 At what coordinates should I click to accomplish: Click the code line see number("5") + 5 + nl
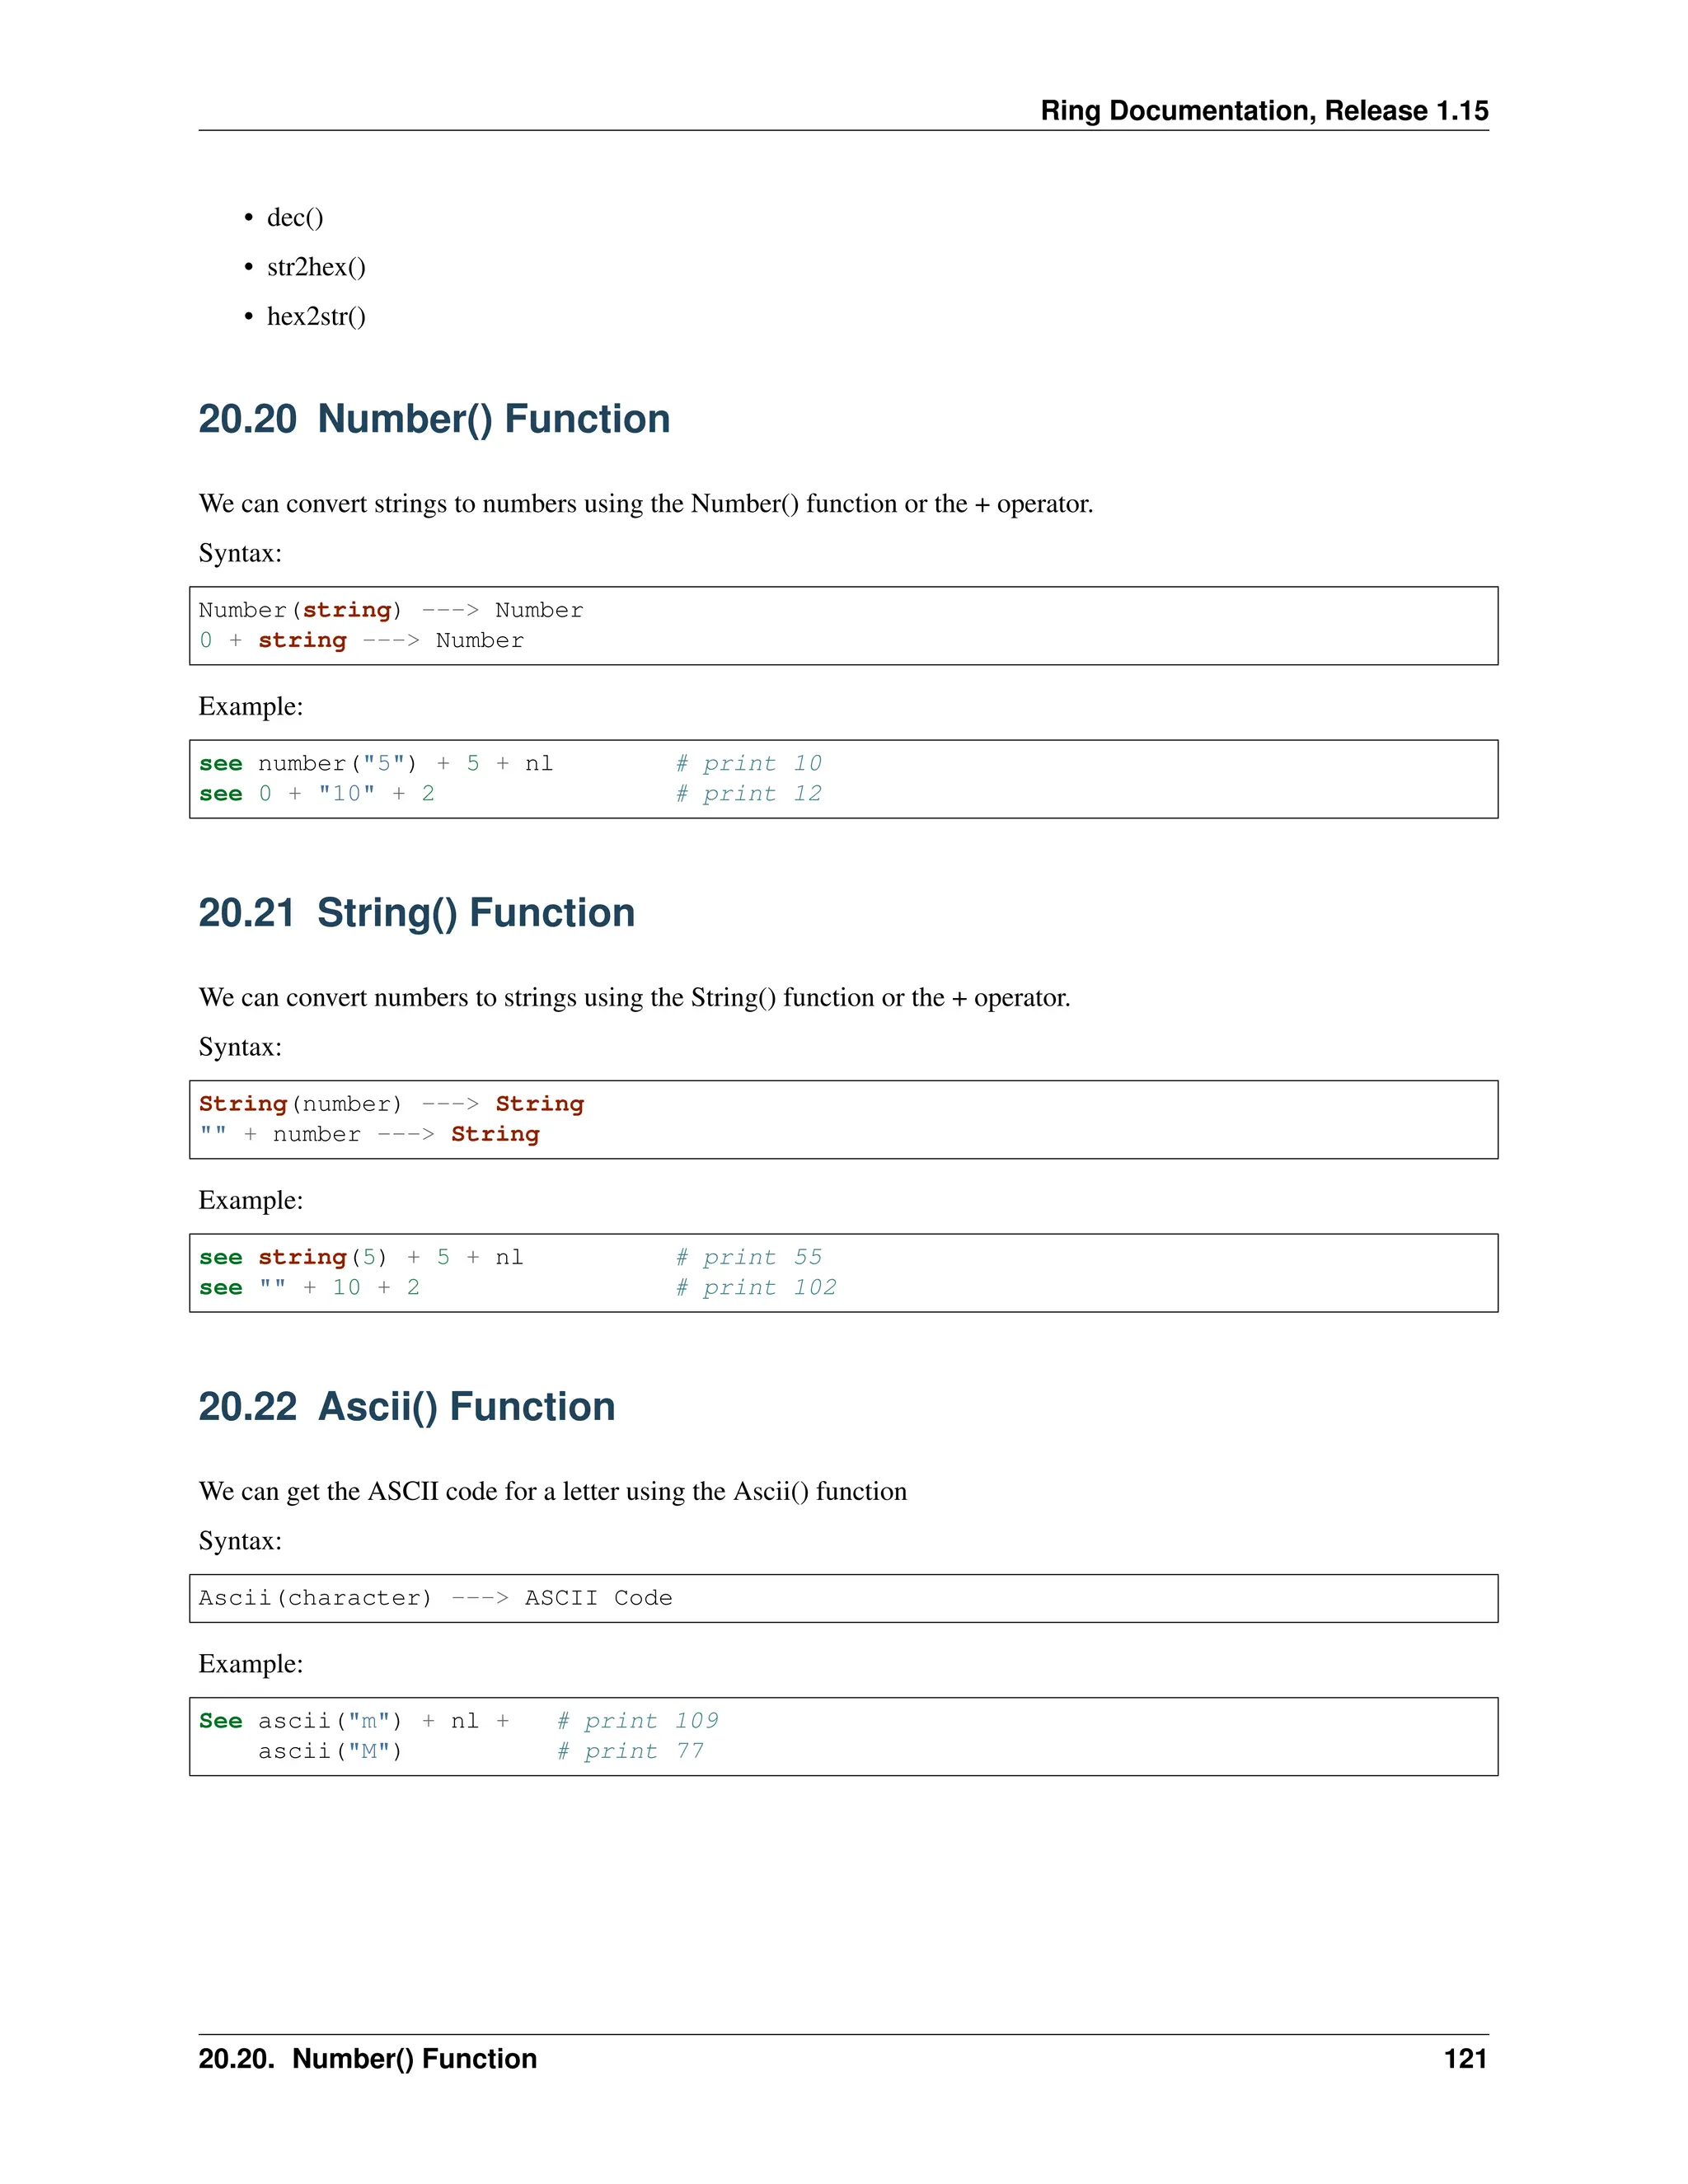(x=376, y=764)
